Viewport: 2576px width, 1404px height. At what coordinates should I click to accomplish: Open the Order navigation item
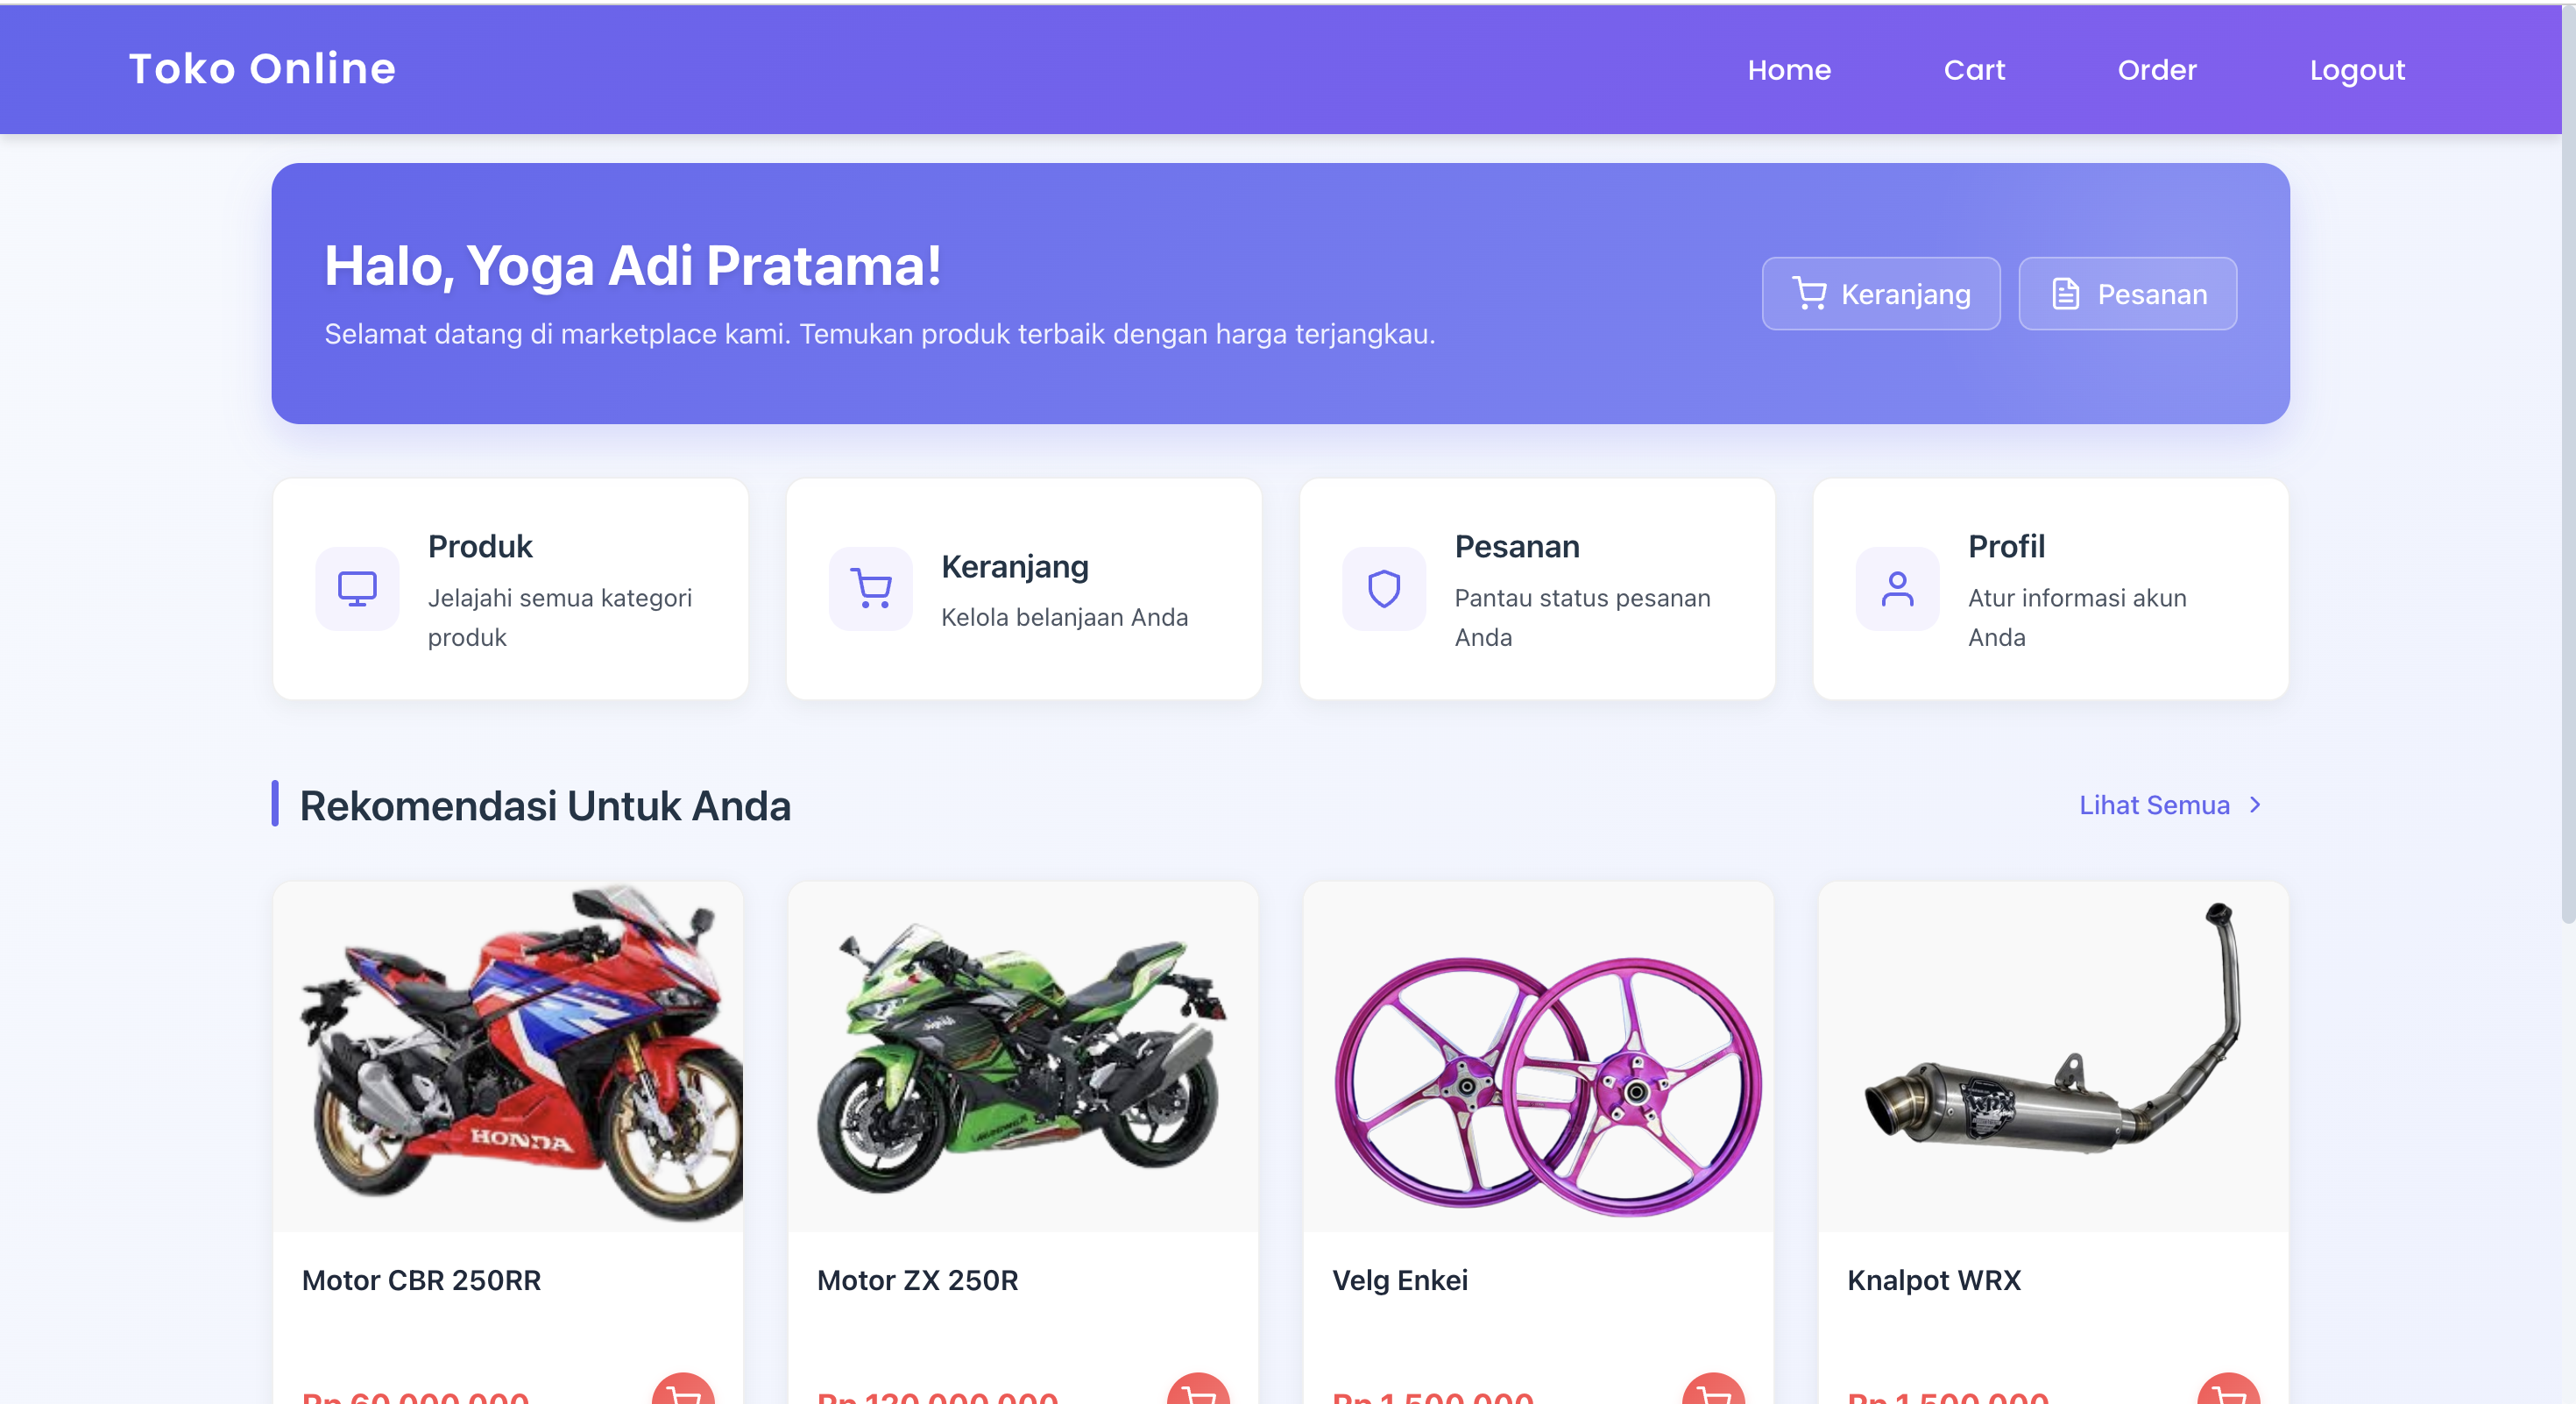(2157, 70)
